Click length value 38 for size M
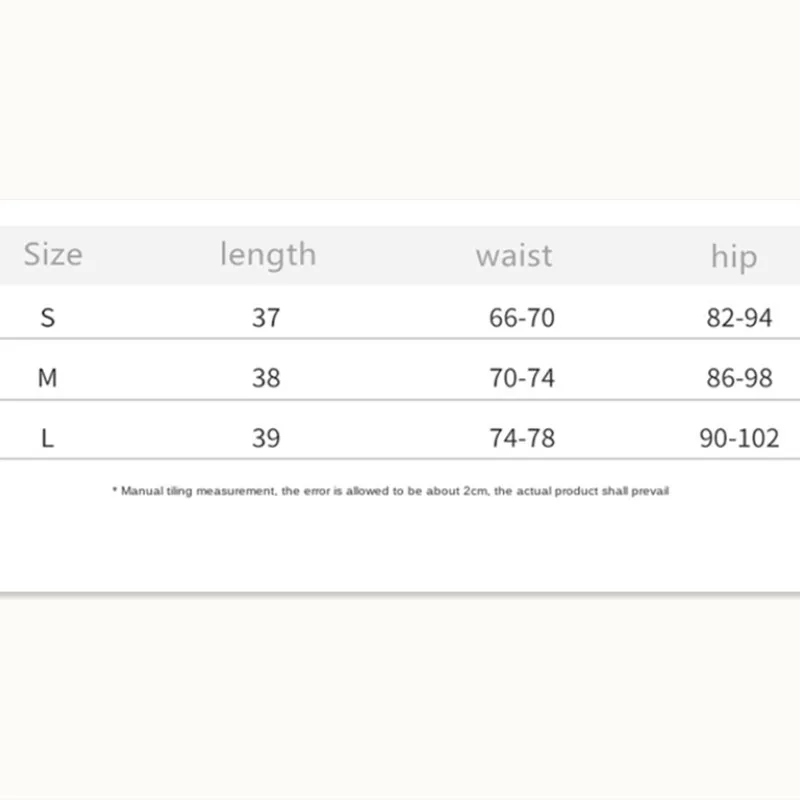 pos(266,378)
